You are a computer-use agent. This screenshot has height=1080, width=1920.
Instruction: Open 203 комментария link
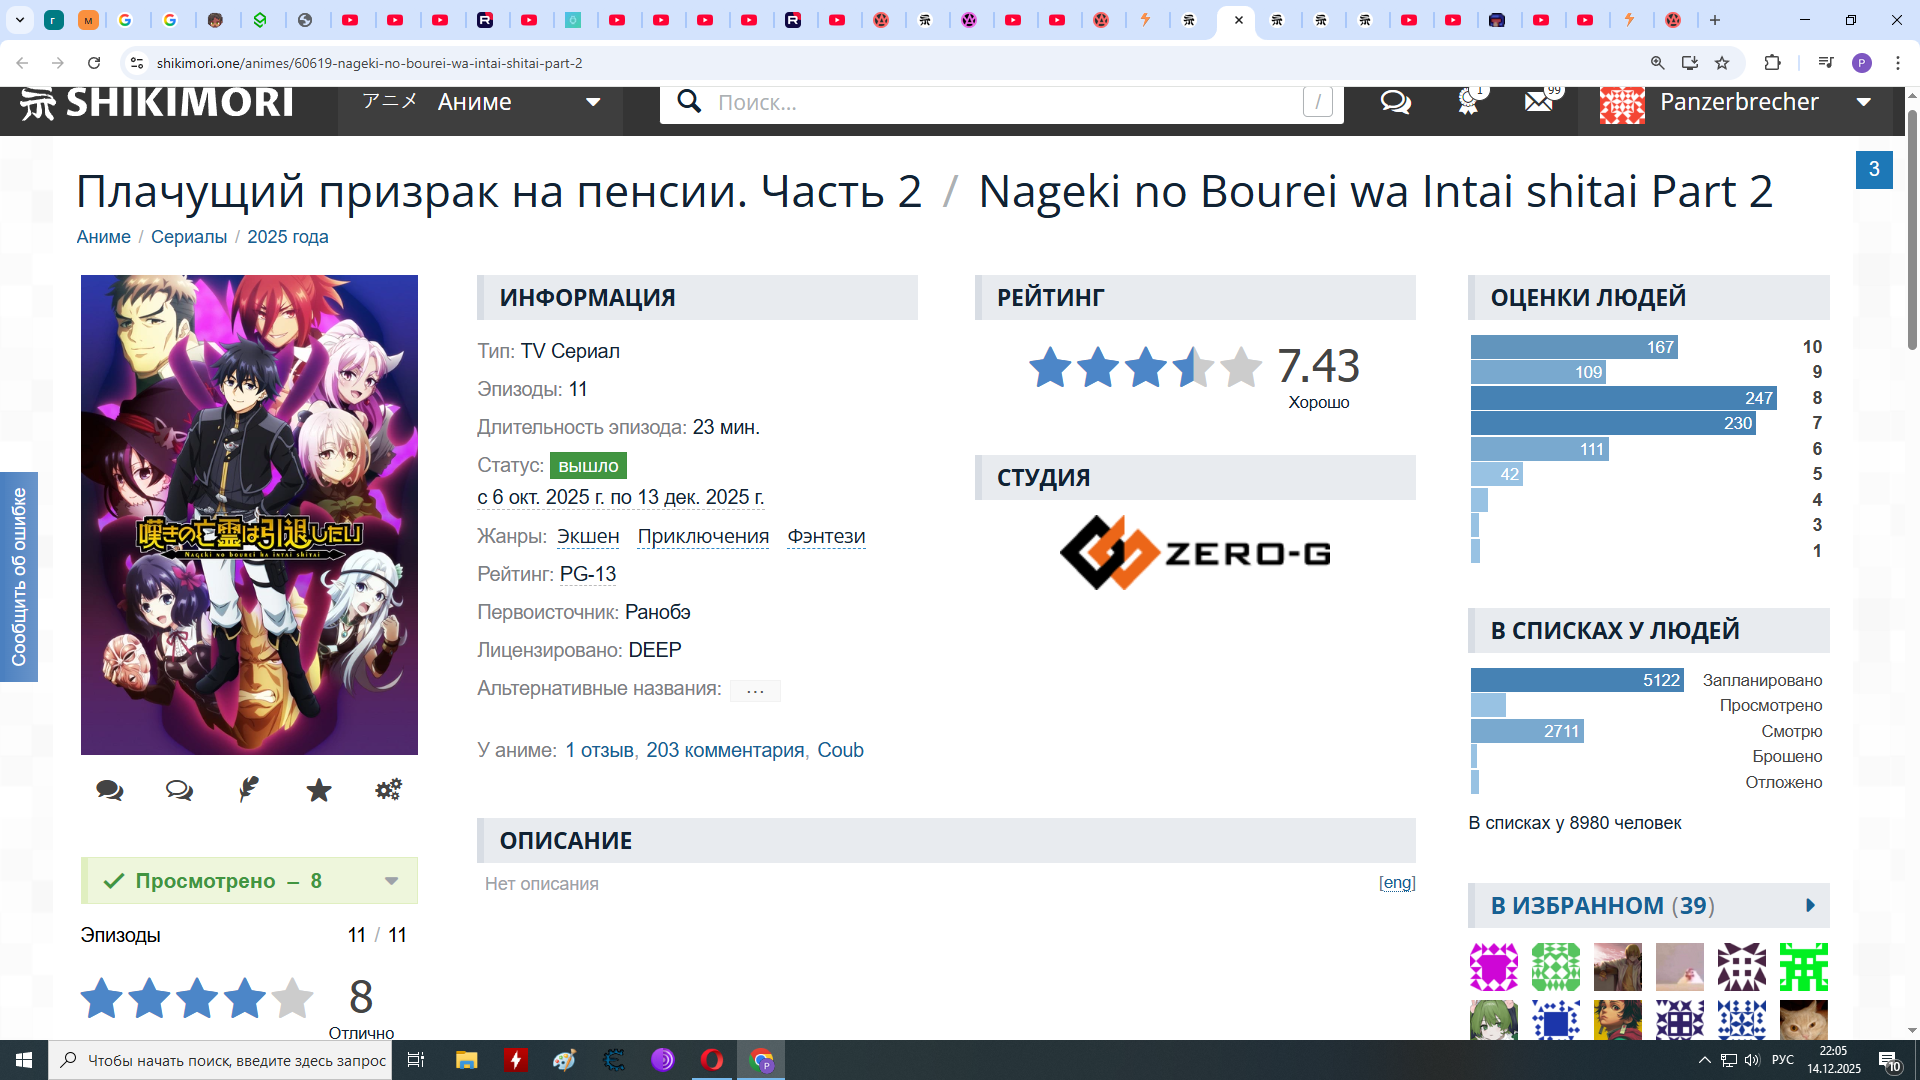pos(725,750)
